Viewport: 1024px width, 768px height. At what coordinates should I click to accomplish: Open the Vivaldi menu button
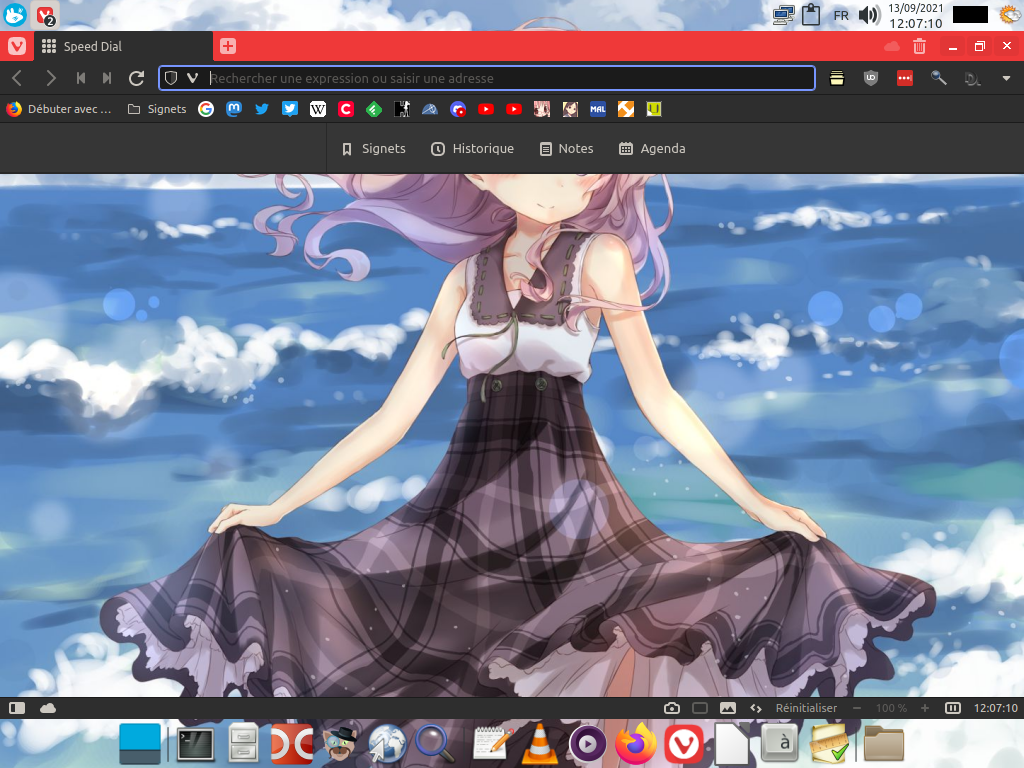[x=17, y=46]
